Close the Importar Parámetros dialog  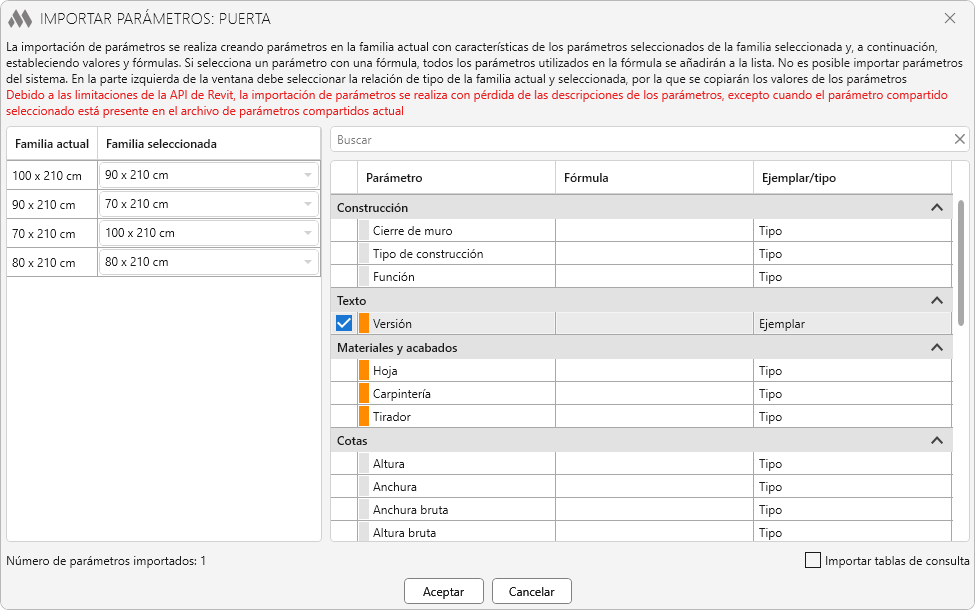pos(950,18)
